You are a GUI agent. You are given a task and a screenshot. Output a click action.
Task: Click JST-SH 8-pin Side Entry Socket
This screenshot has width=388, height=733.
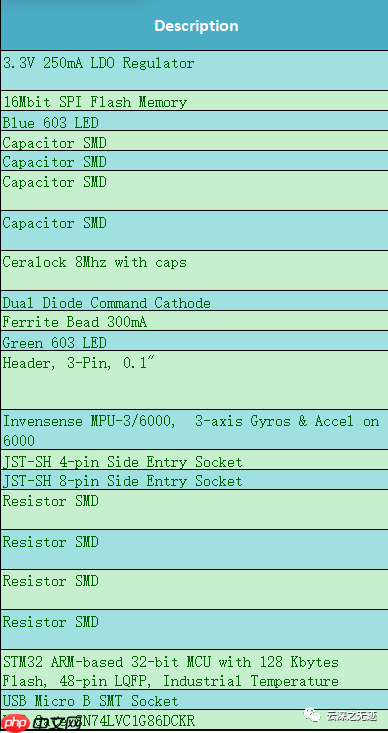tap(194, 480)
